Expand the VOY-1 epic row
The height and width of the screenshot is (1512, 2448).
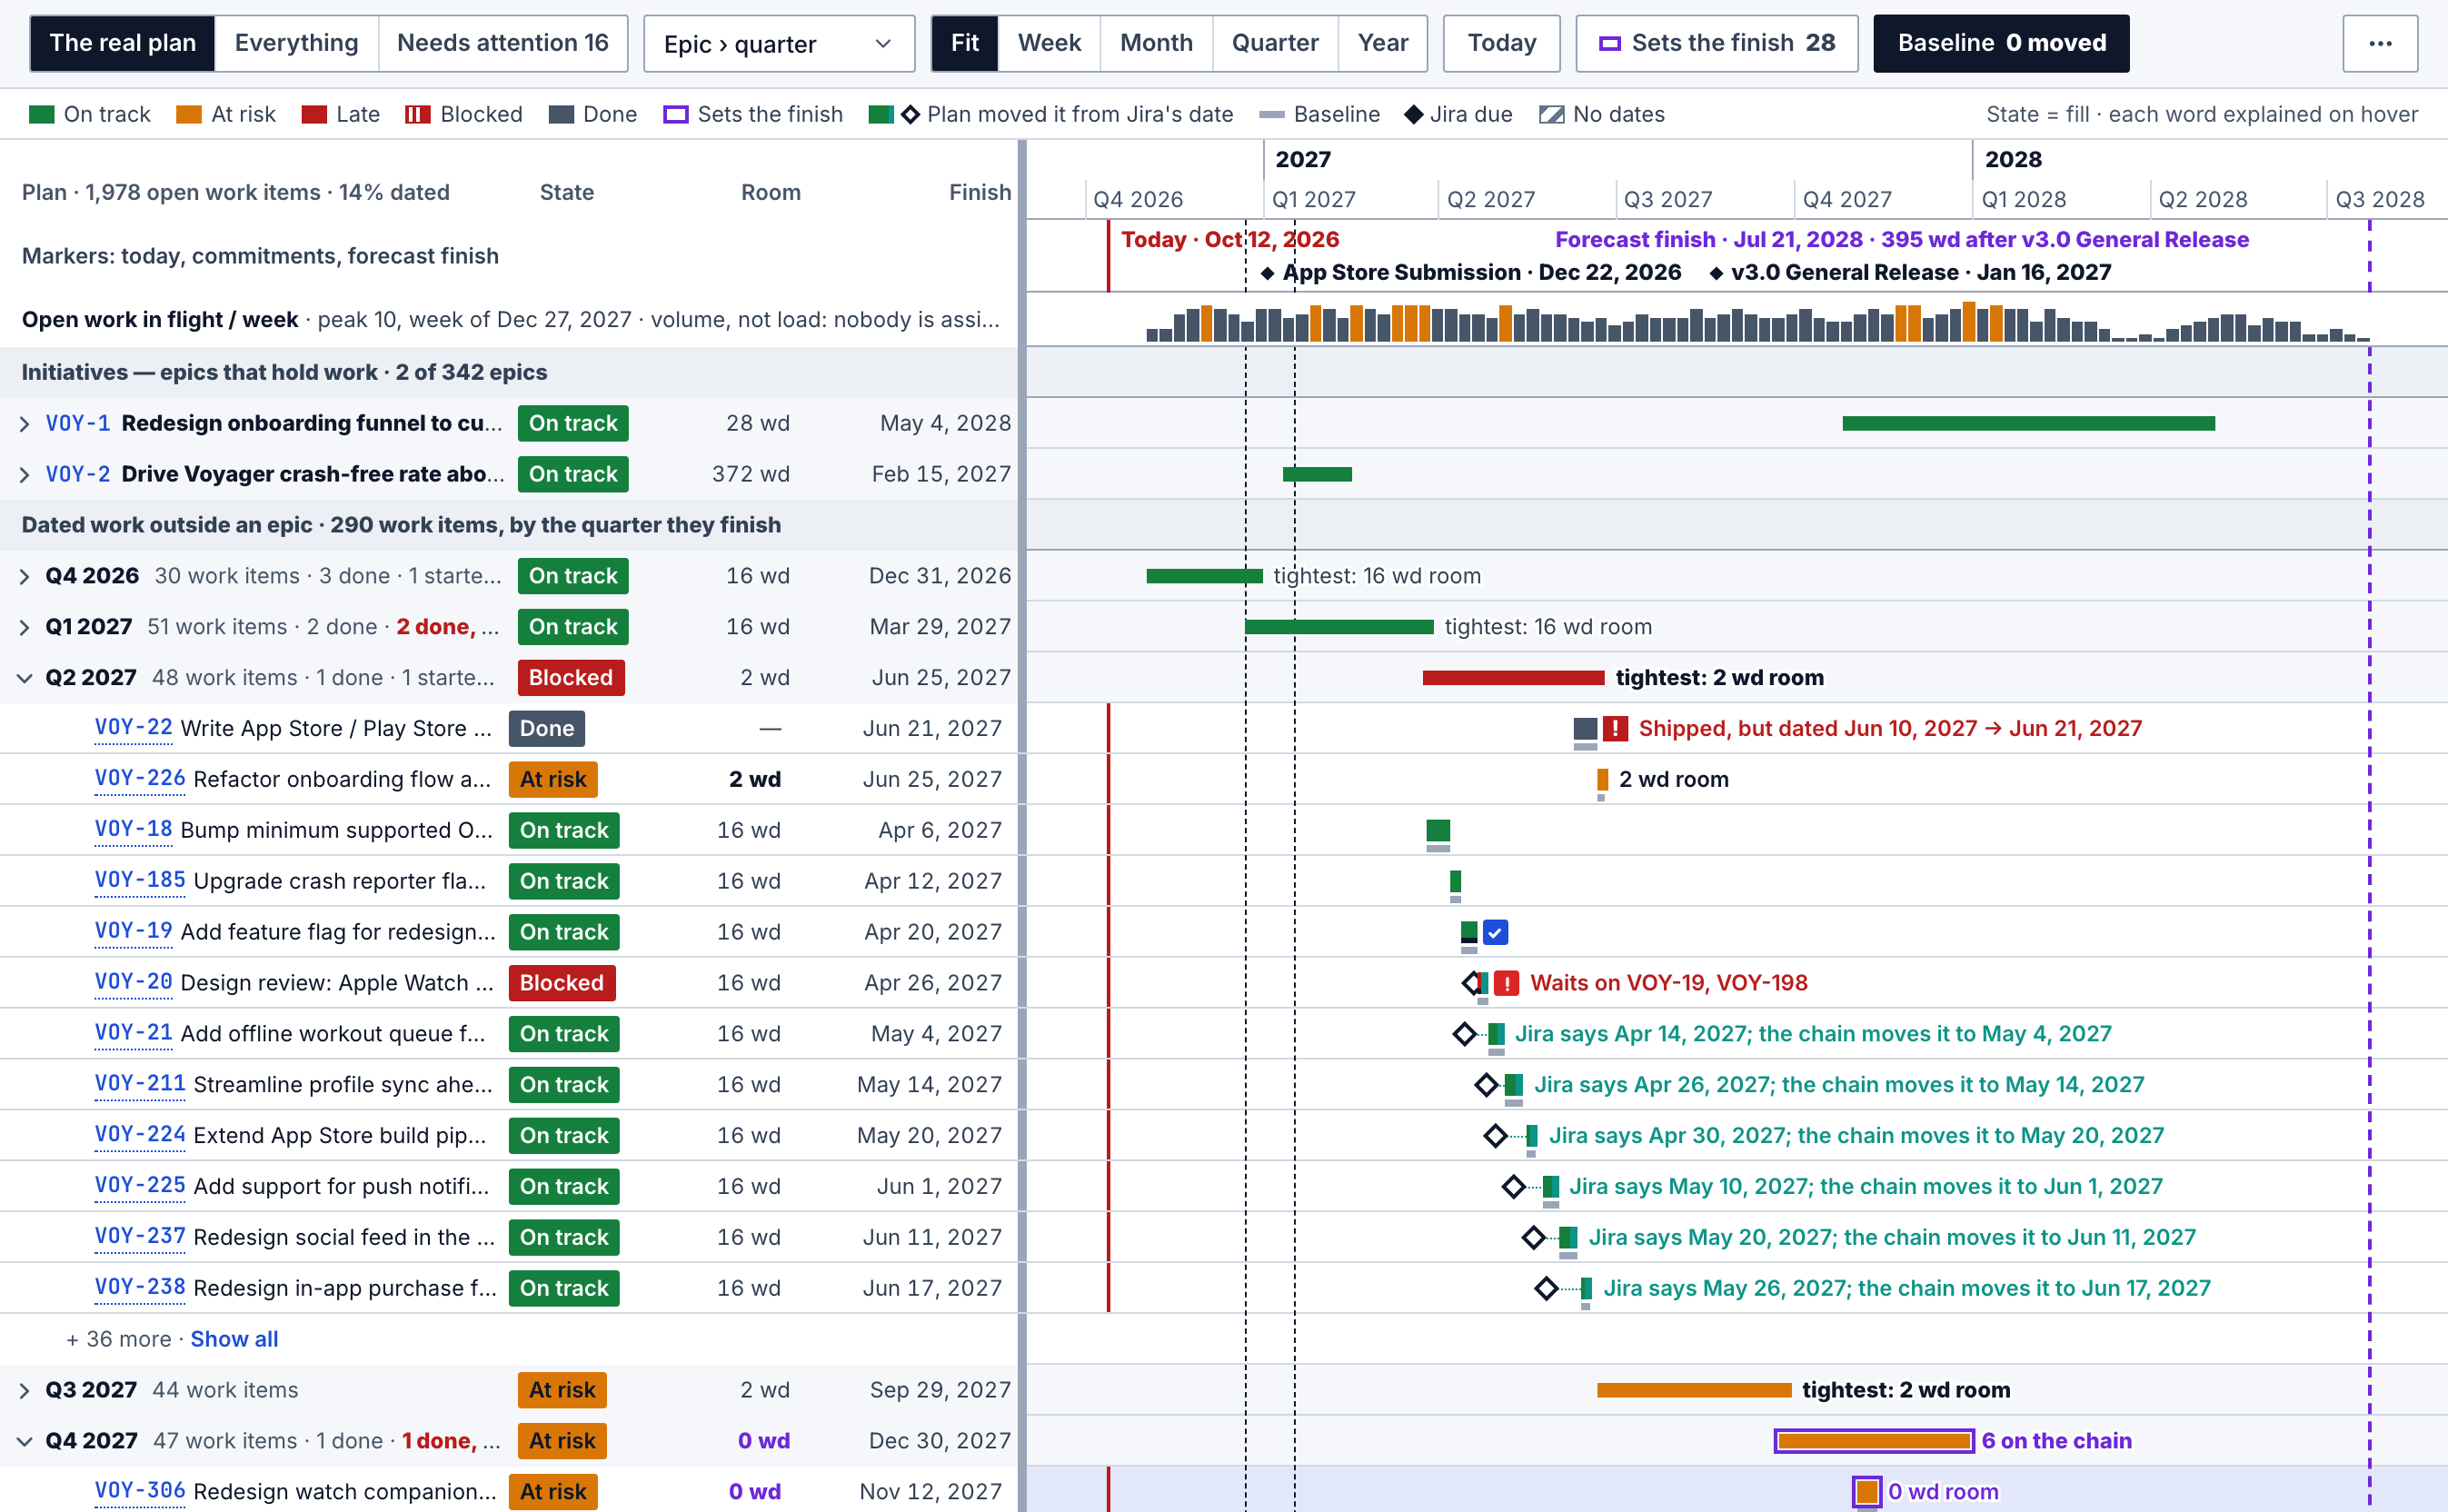pyautogui.click(x=25, y=424)
